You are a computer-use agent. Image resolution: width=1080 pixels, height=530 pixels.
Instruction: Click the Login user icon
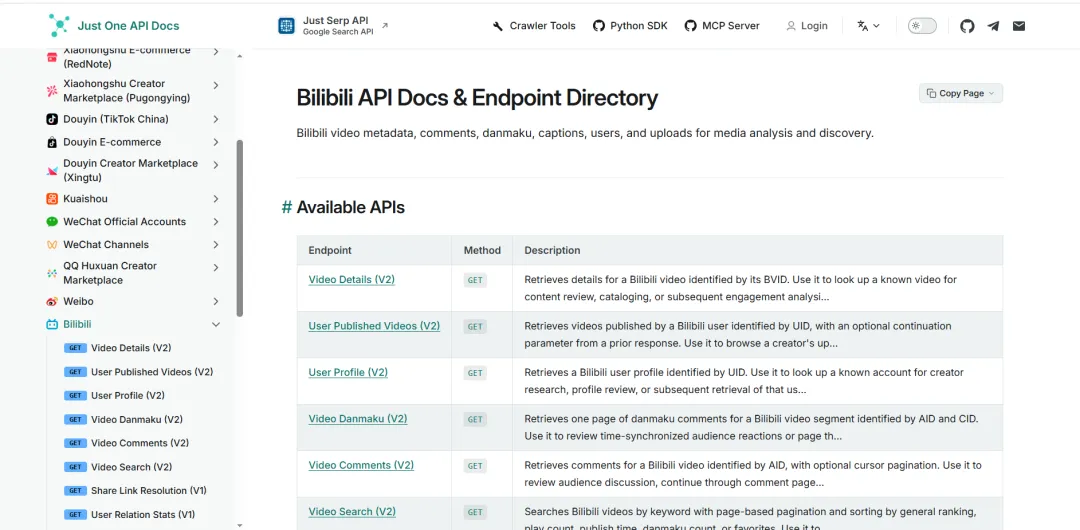tap(791, 26)
